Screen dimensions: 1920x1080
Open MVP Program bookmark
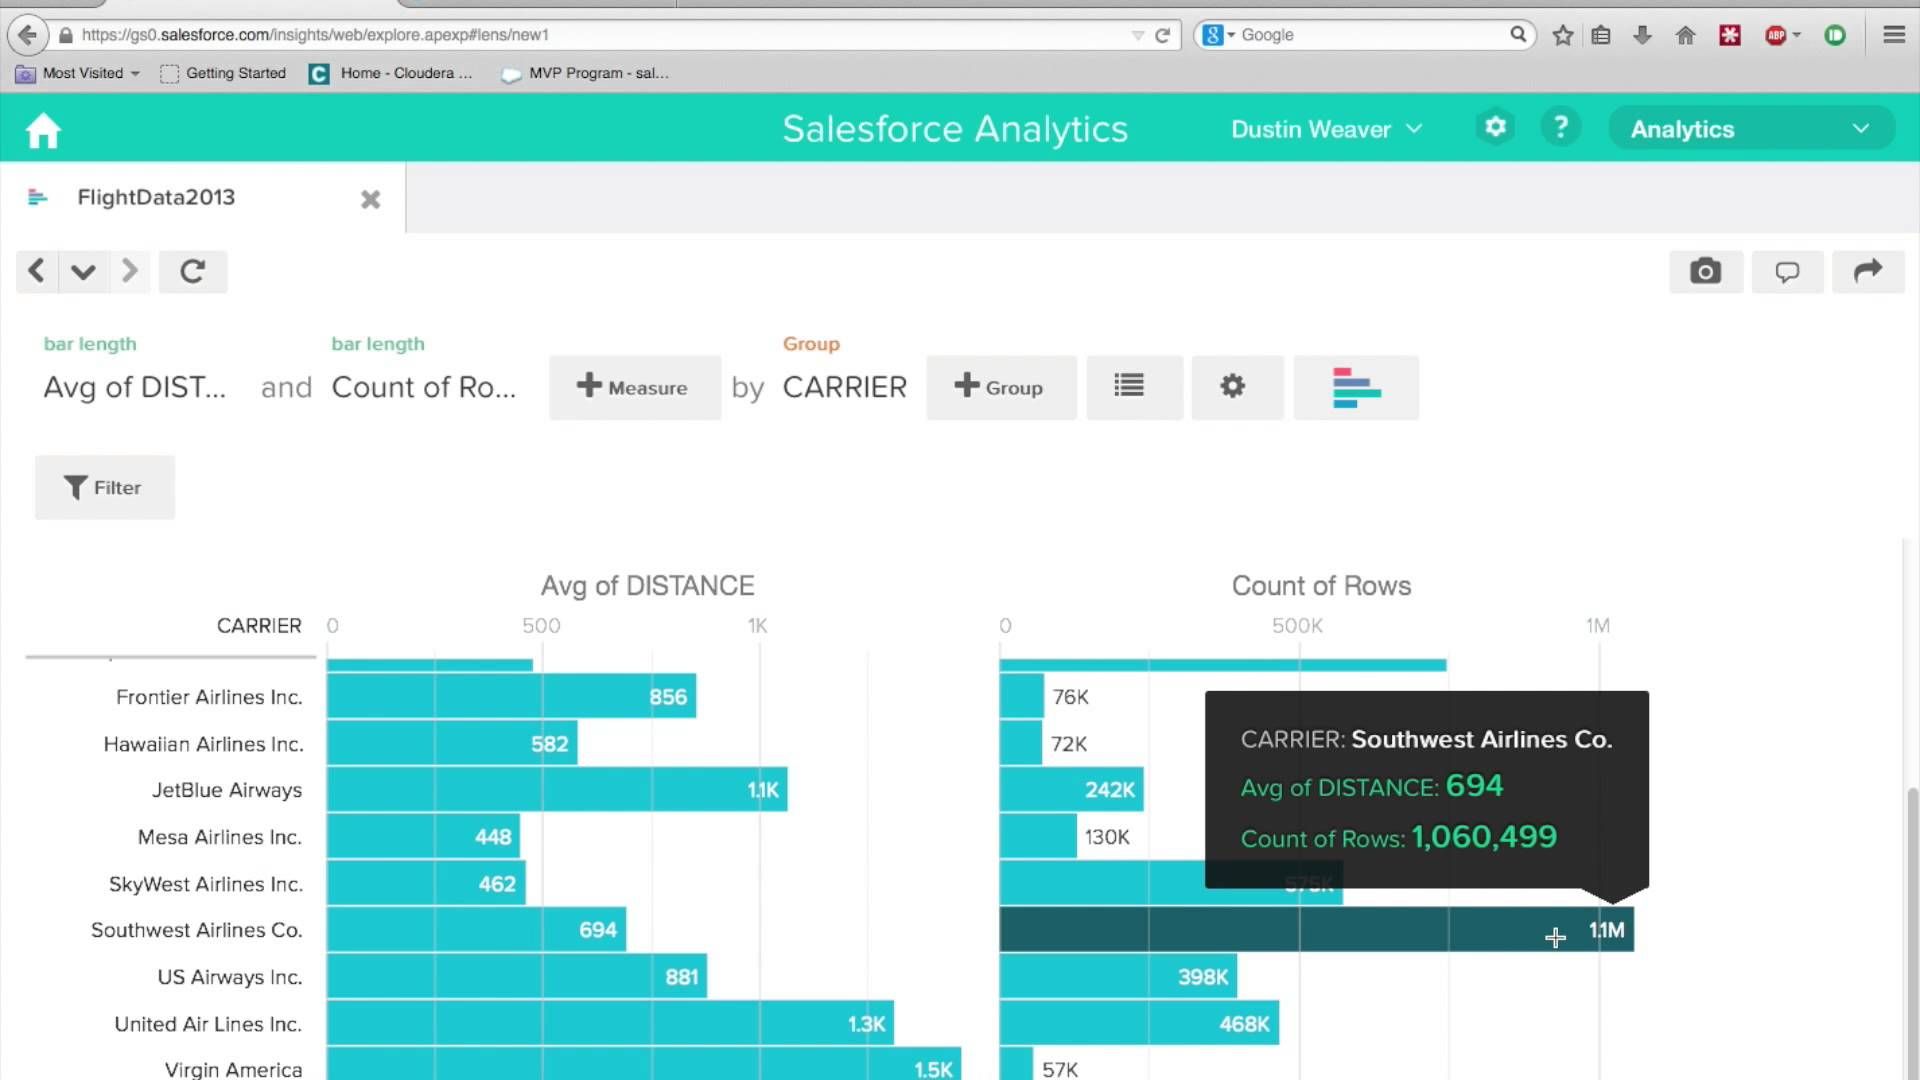click(x=585, y=73)
